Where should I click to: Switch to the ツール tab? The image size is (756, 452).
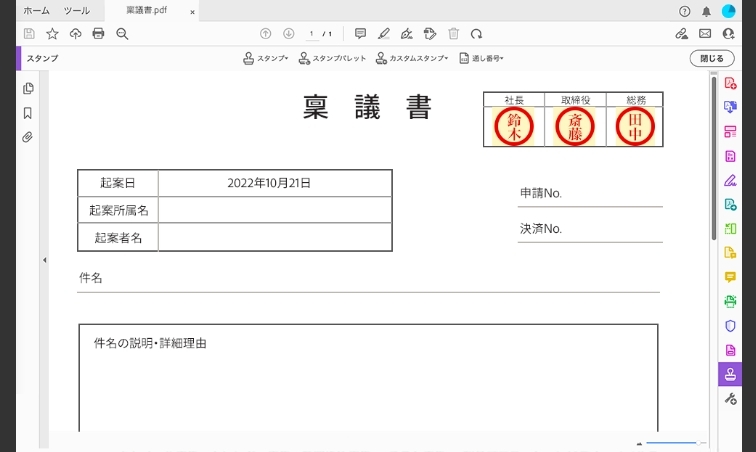(x=77, y=11)
